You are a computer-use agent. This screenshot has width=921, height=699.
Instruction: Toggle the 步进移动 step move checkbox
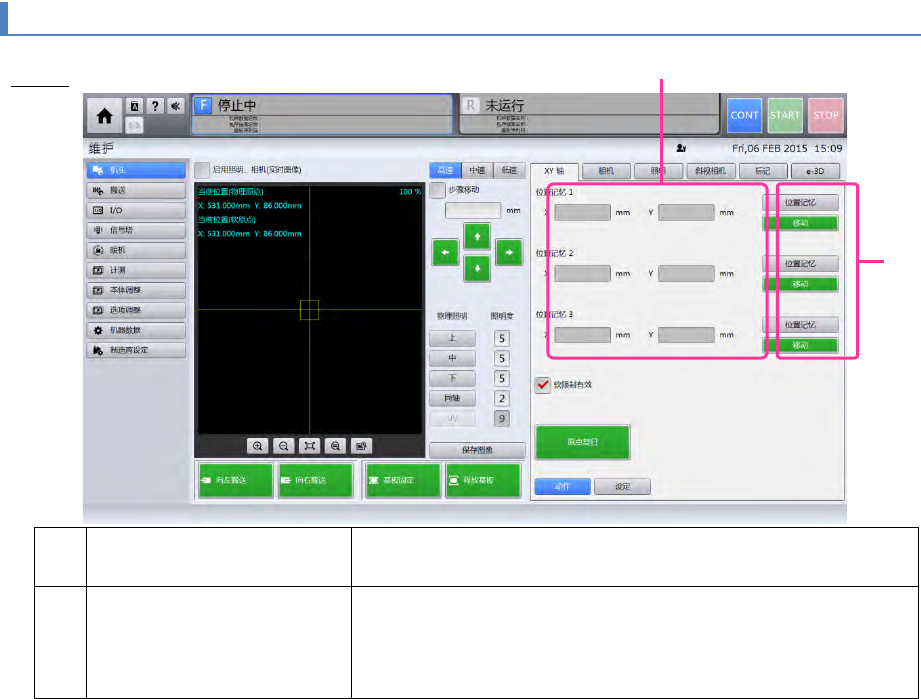[436, 190]
